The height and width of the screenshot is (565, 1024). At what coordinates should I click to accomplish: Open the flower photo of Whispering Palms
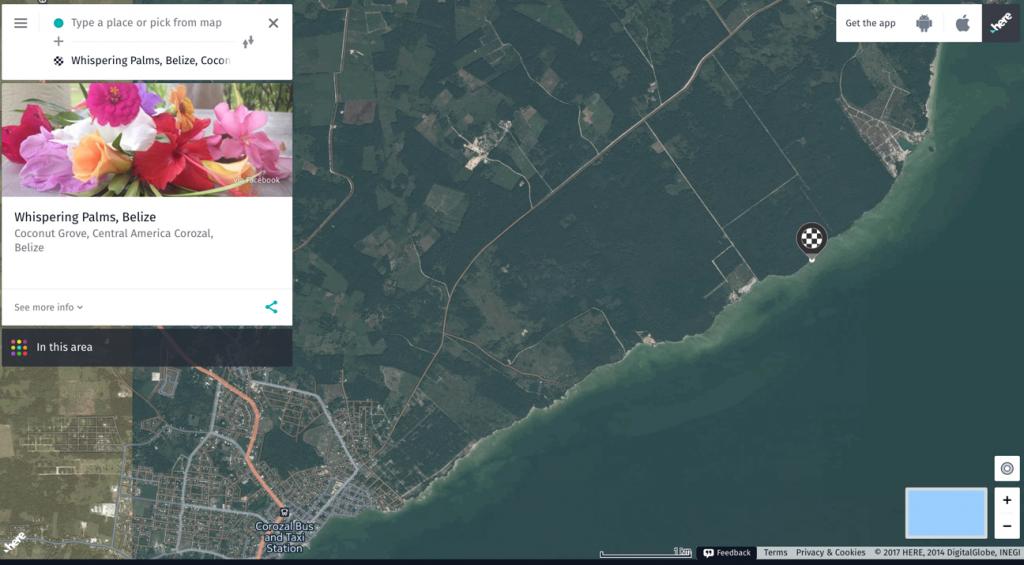[x=147, y=139]
